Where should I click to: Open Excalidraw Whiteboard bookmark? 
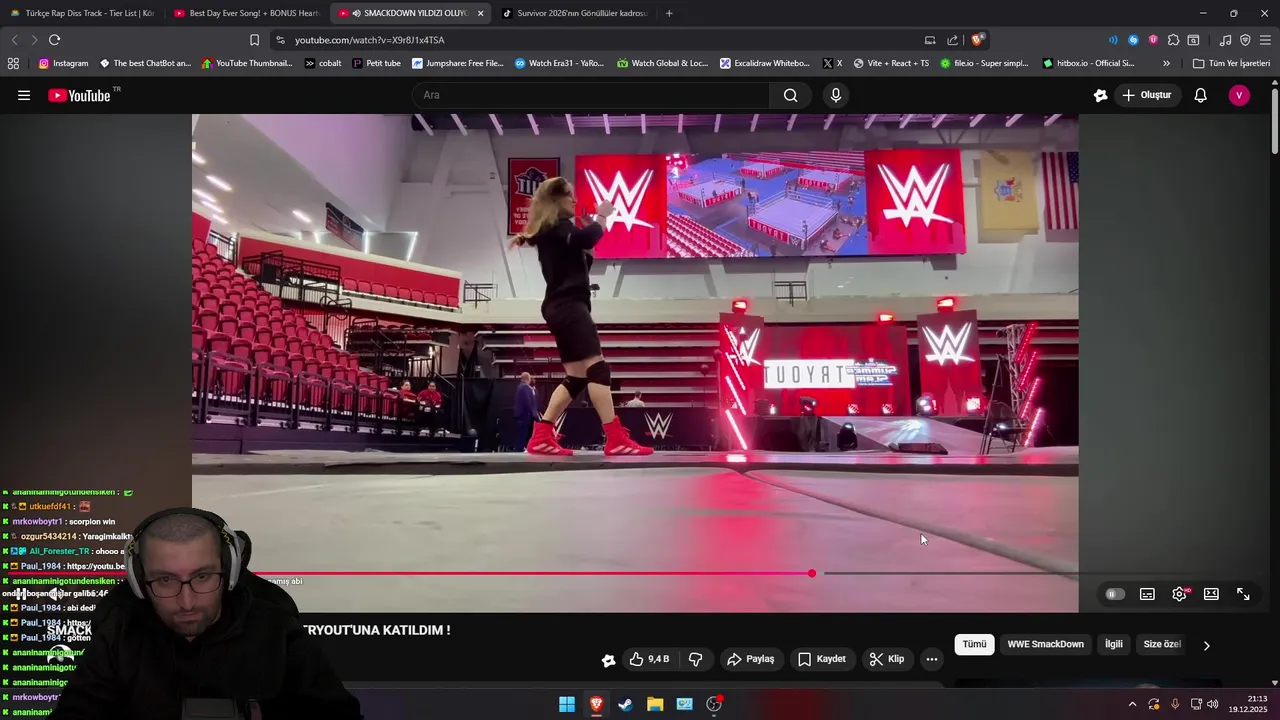pos(764,63)
